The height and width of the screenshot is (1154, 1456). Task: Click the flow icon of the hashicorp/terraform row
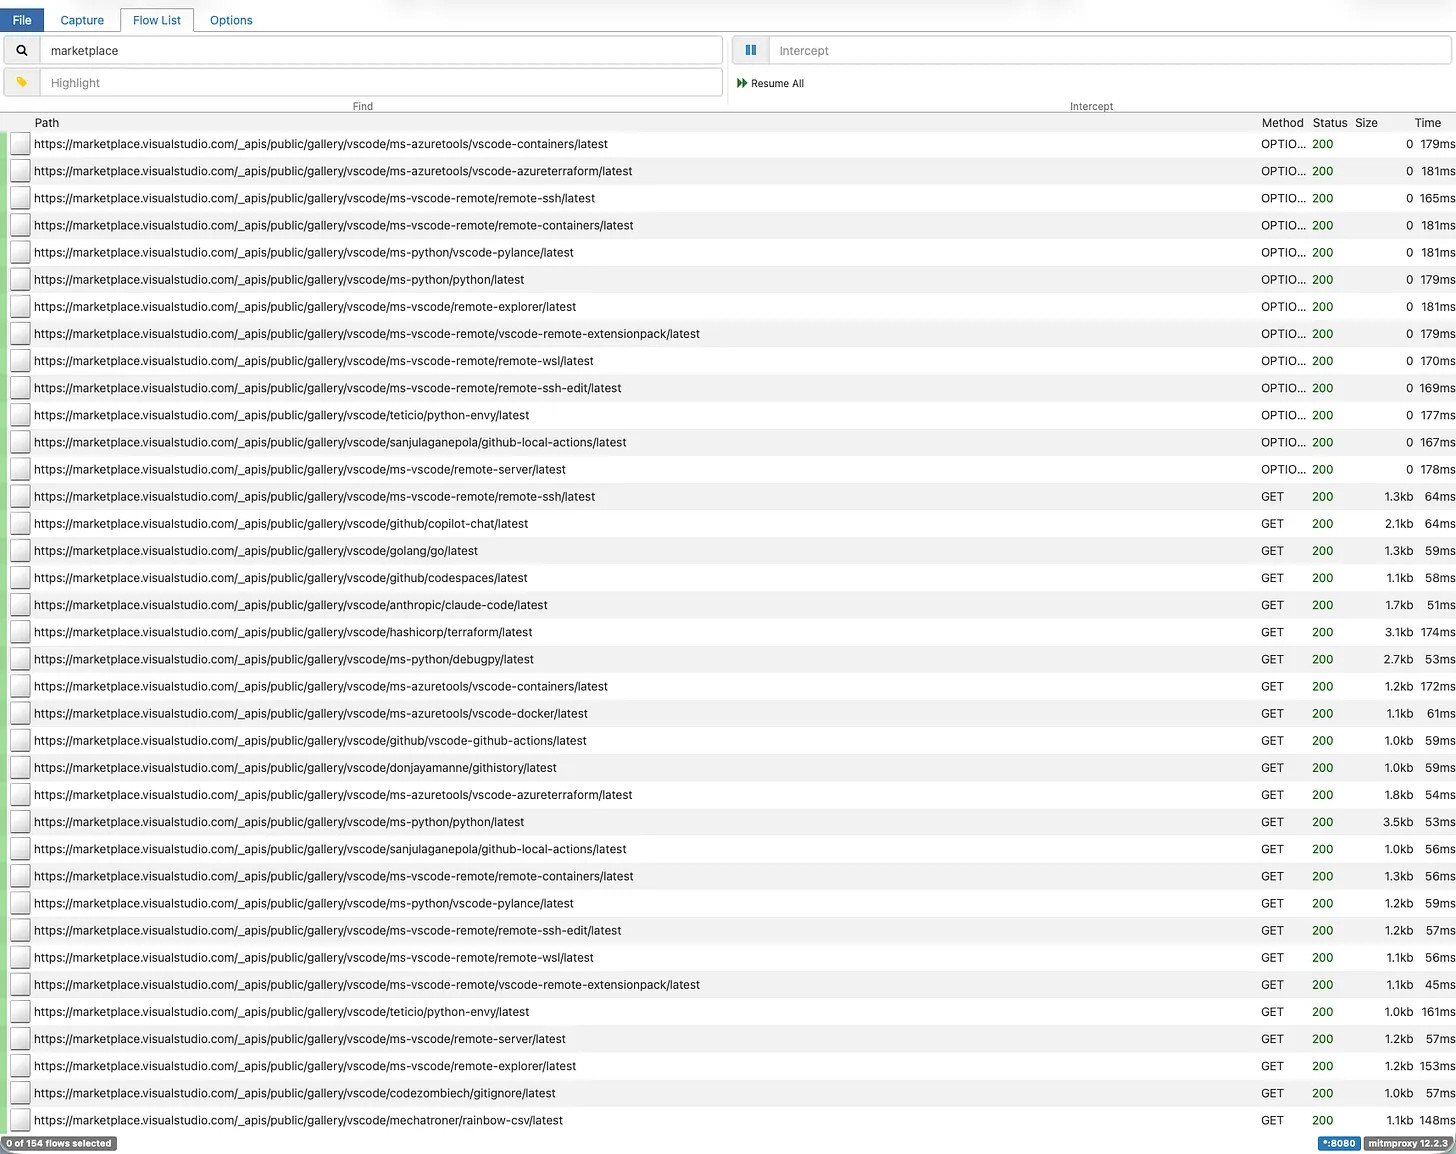[x=20, y=631]
